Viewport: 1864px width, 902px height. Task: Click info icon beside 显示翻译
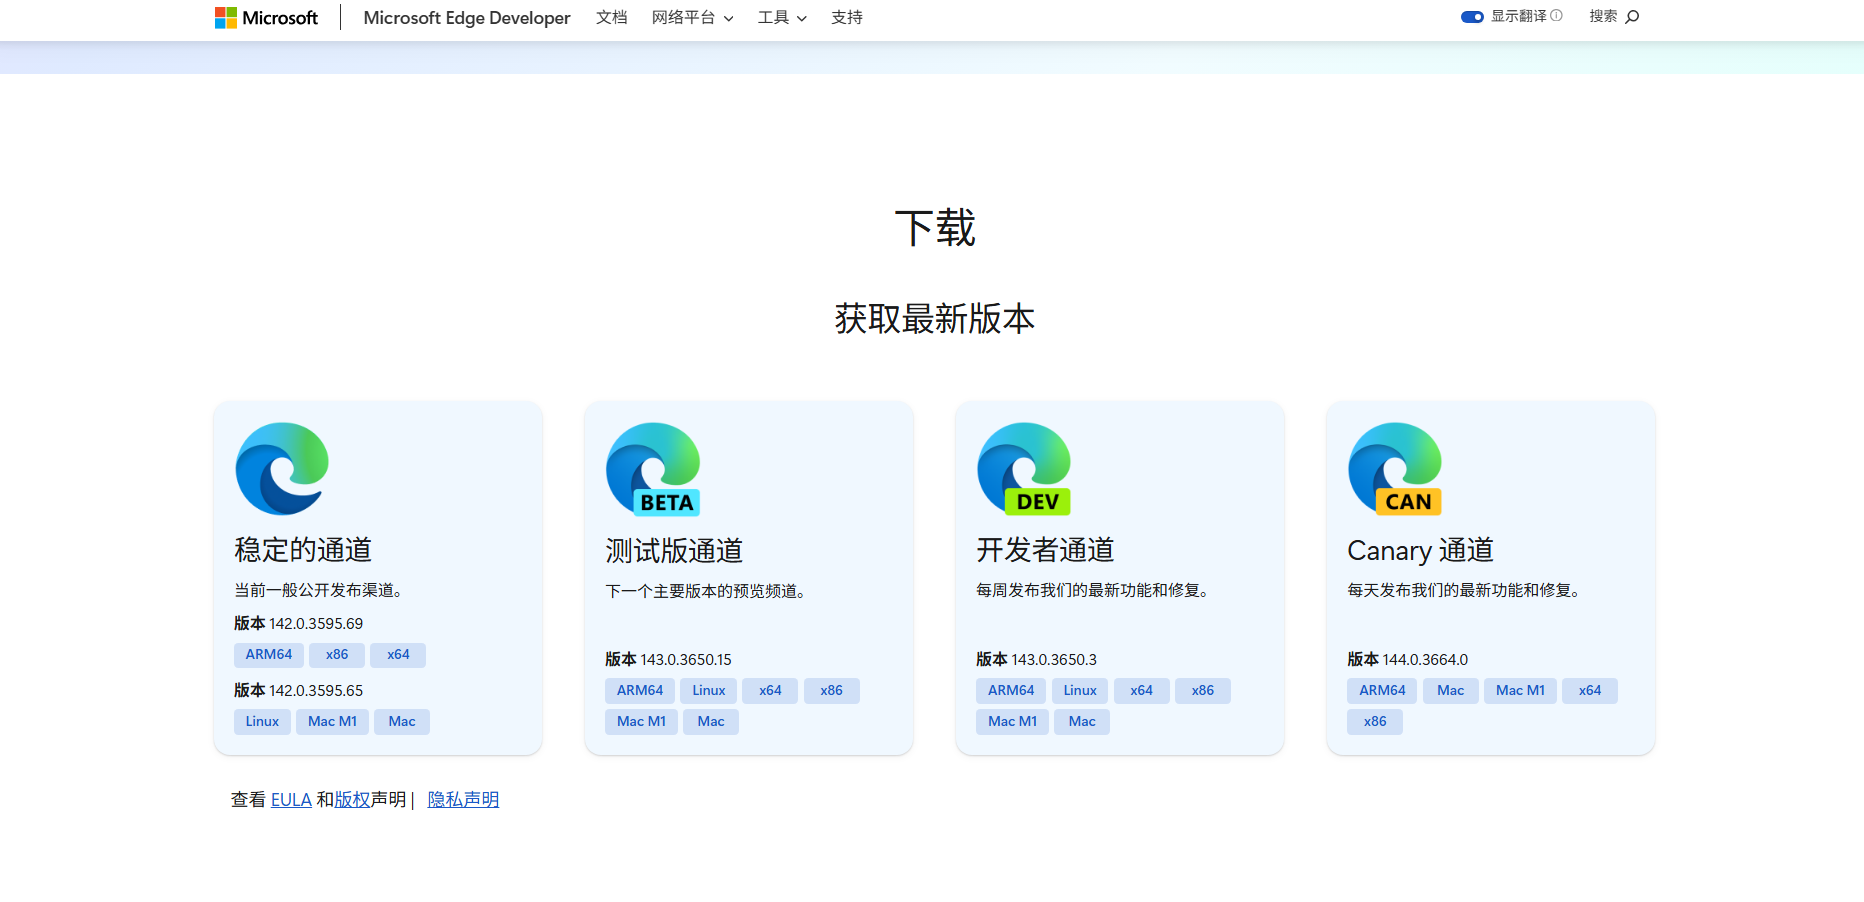pyautogui.click(x=1556, y=16)
